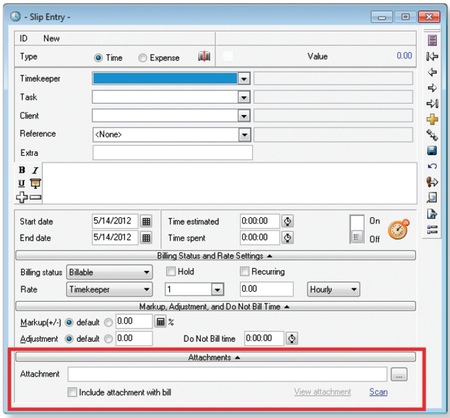Minimize the Slip Entry window
Viewport: 450px width, 418px height.
click(382, 17)
